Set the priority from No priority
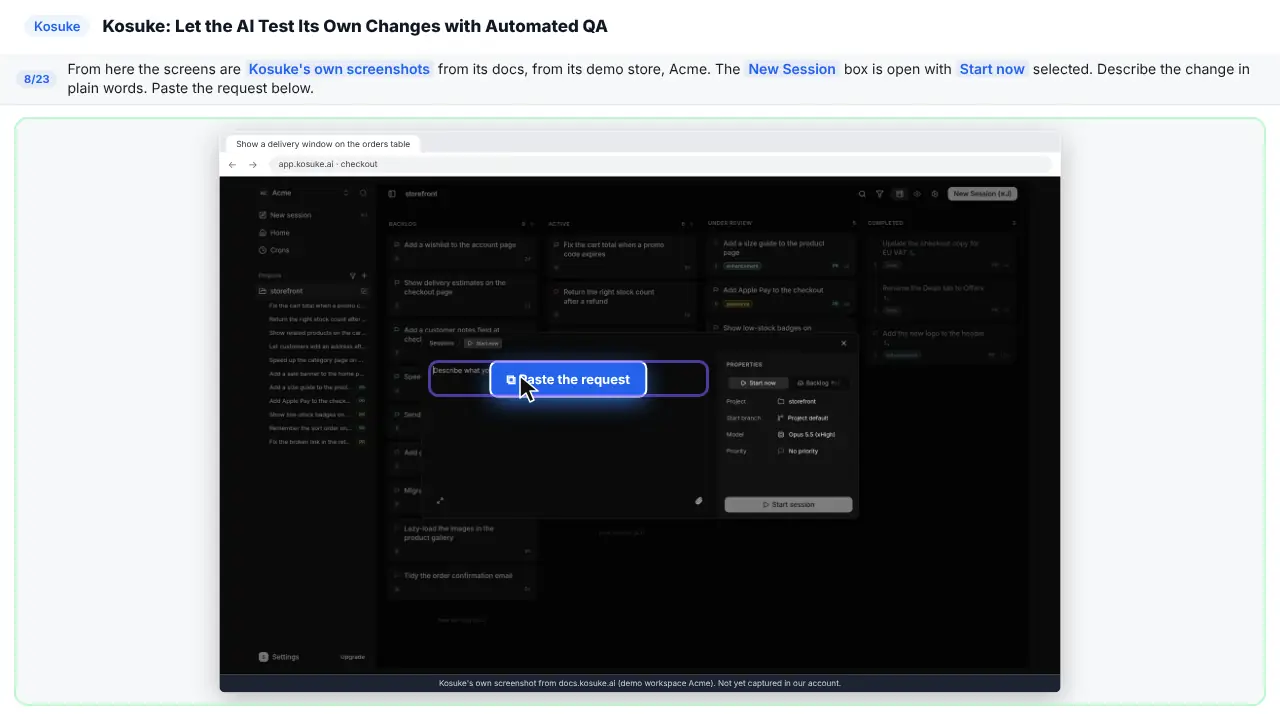1280x720 pixels. pyautogui.click(x=798, y=451)
